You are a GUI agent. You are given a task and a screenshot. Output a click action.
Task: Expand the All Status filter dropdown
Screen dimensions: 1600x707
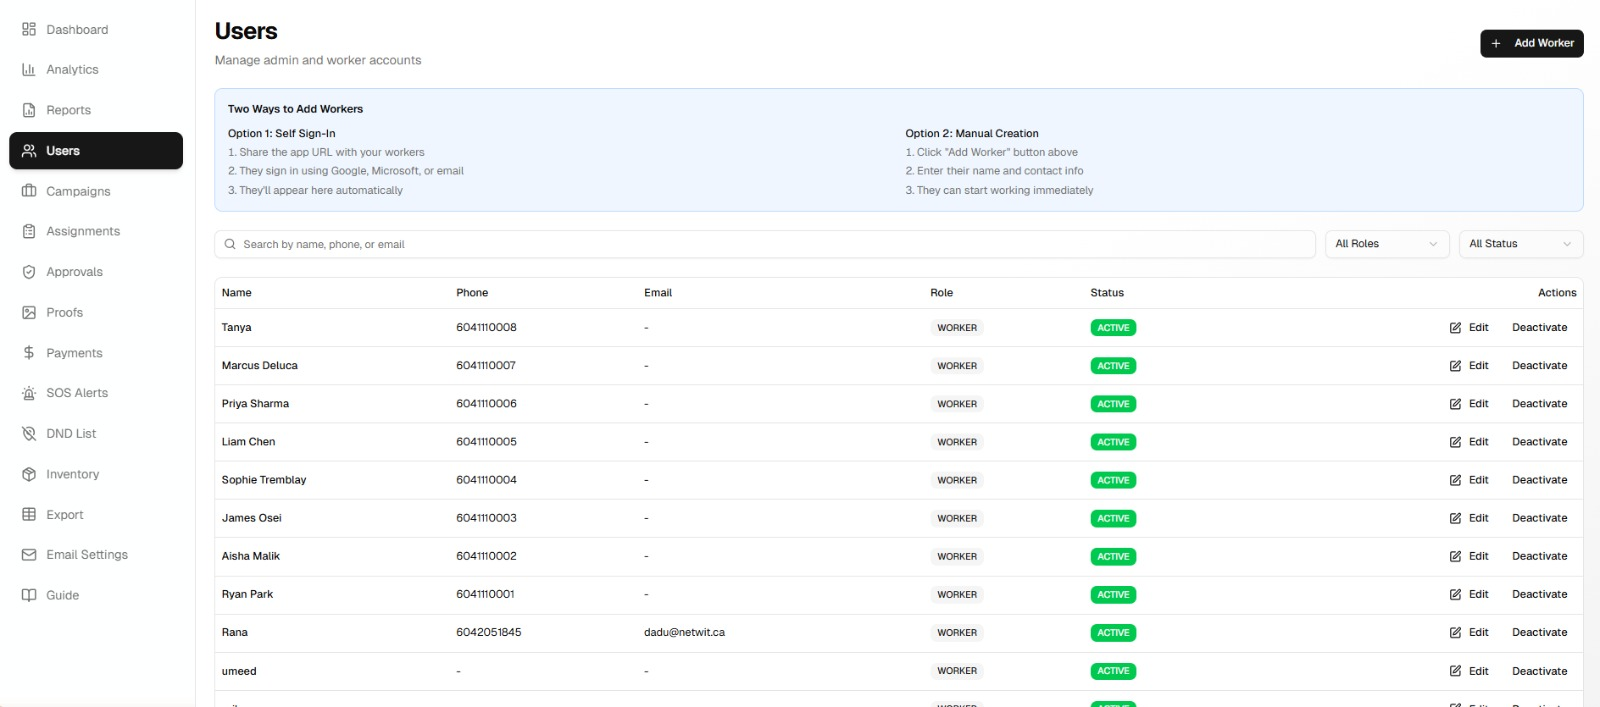click(1520, 244)
